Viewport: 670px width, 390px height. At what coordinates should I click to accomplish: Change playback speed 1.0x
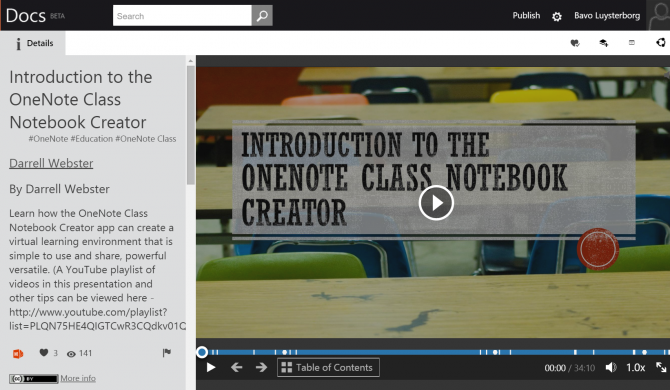[x=635, y=367]
